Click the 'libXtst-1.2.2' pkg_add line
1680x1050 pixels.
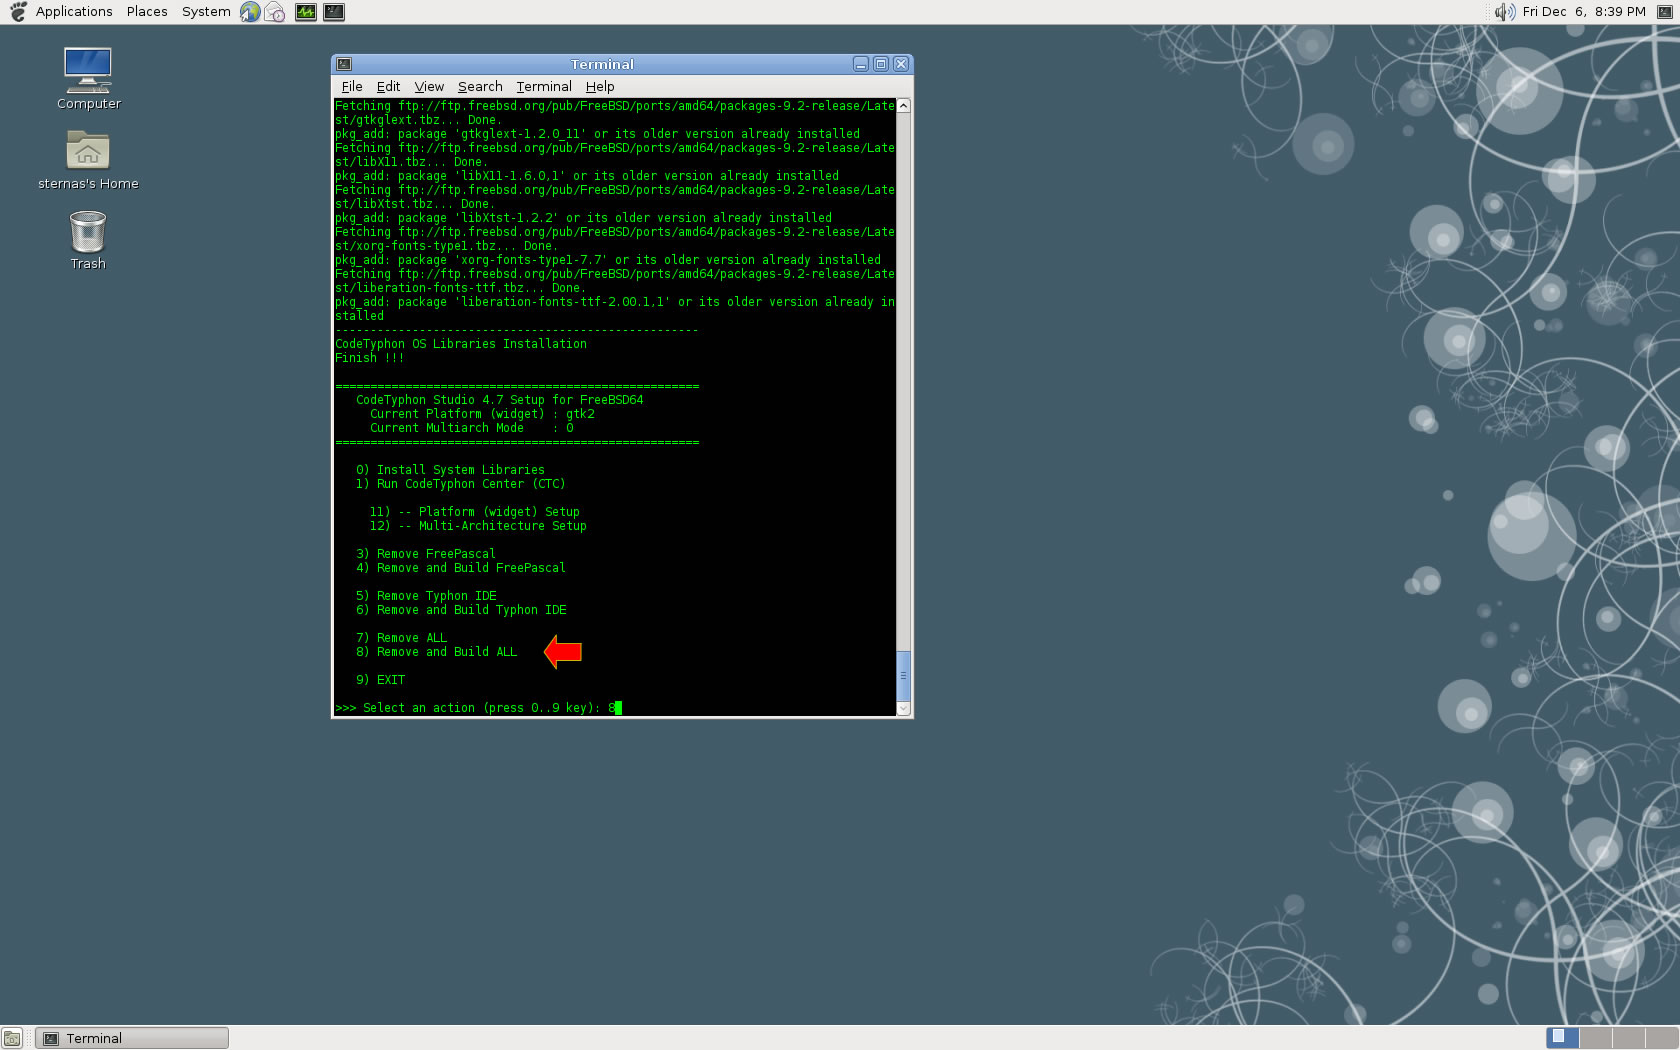(x=583, y=218)
